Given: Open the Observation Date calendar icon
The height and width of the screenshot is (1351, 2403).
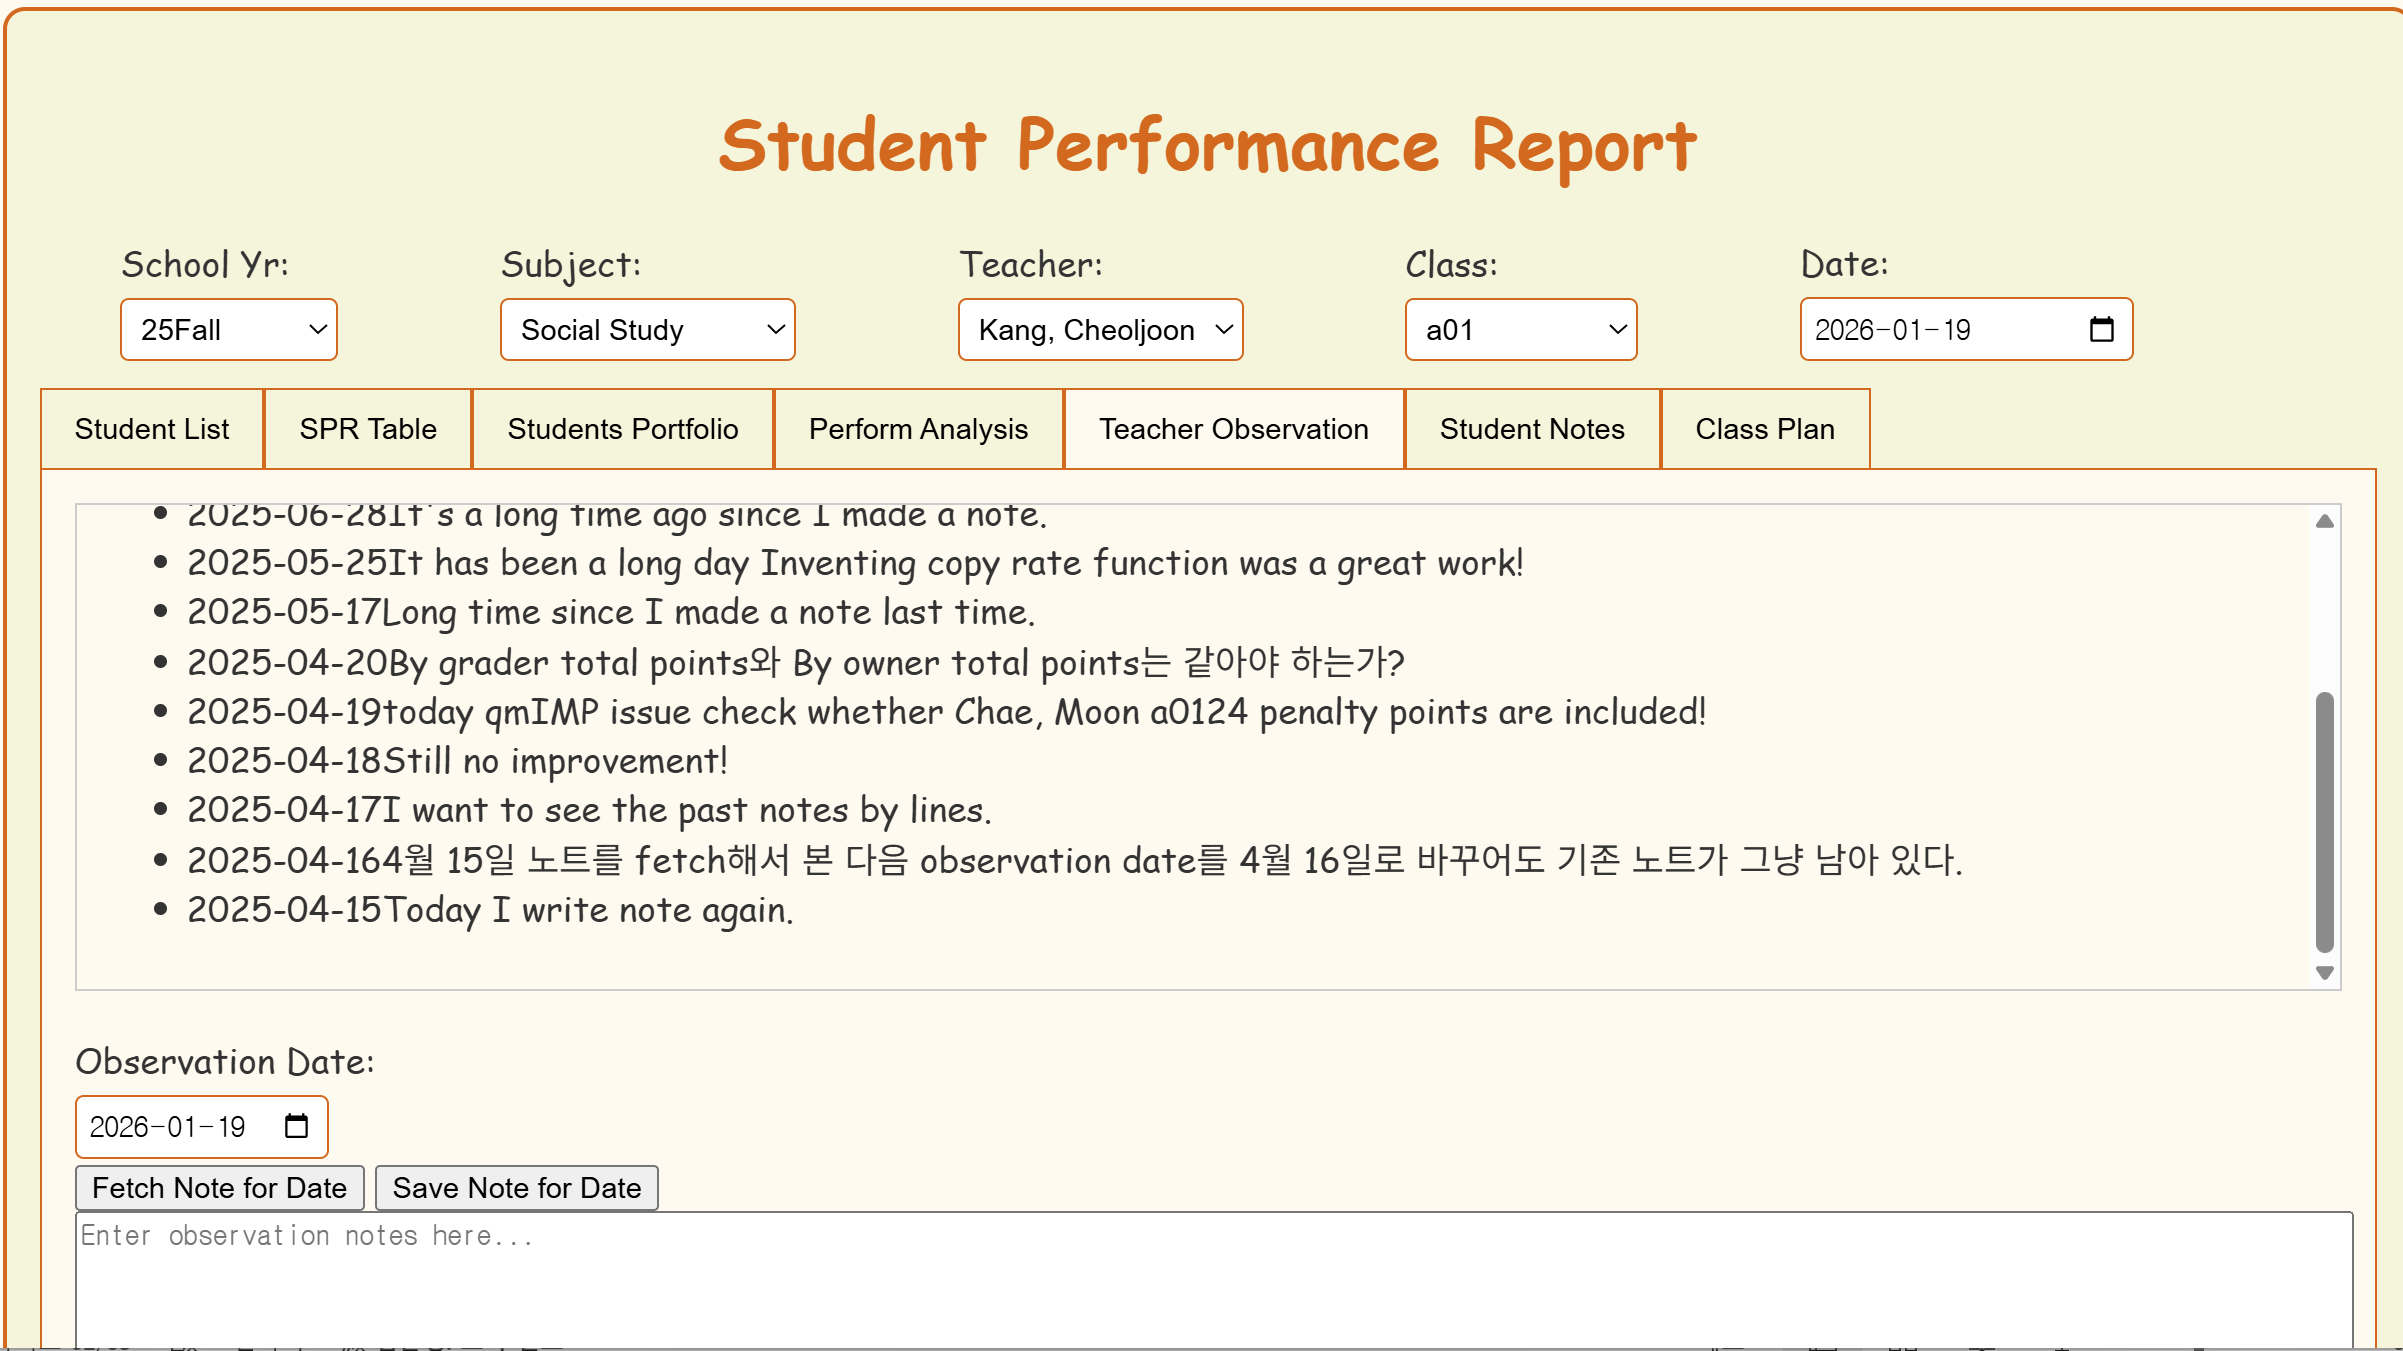Looking at the screenshot, I should point(296,1126).
